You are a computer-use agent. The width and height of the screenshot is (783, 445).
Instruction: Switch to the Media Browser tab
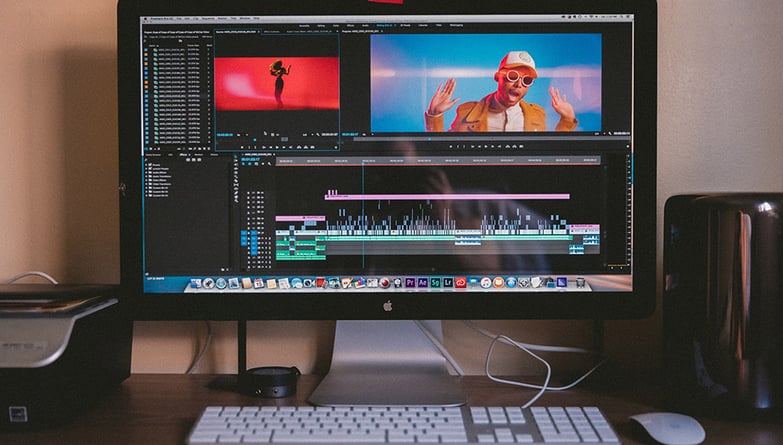click(153, 155)
